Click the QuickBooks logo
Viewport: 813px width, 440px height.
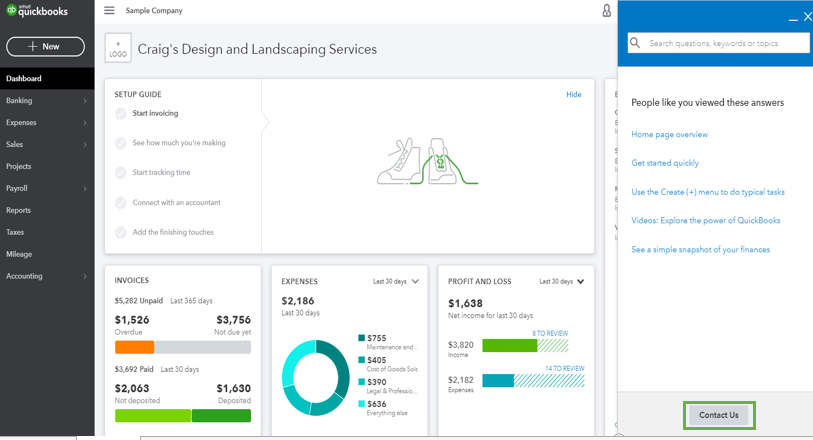pos(37,10)
